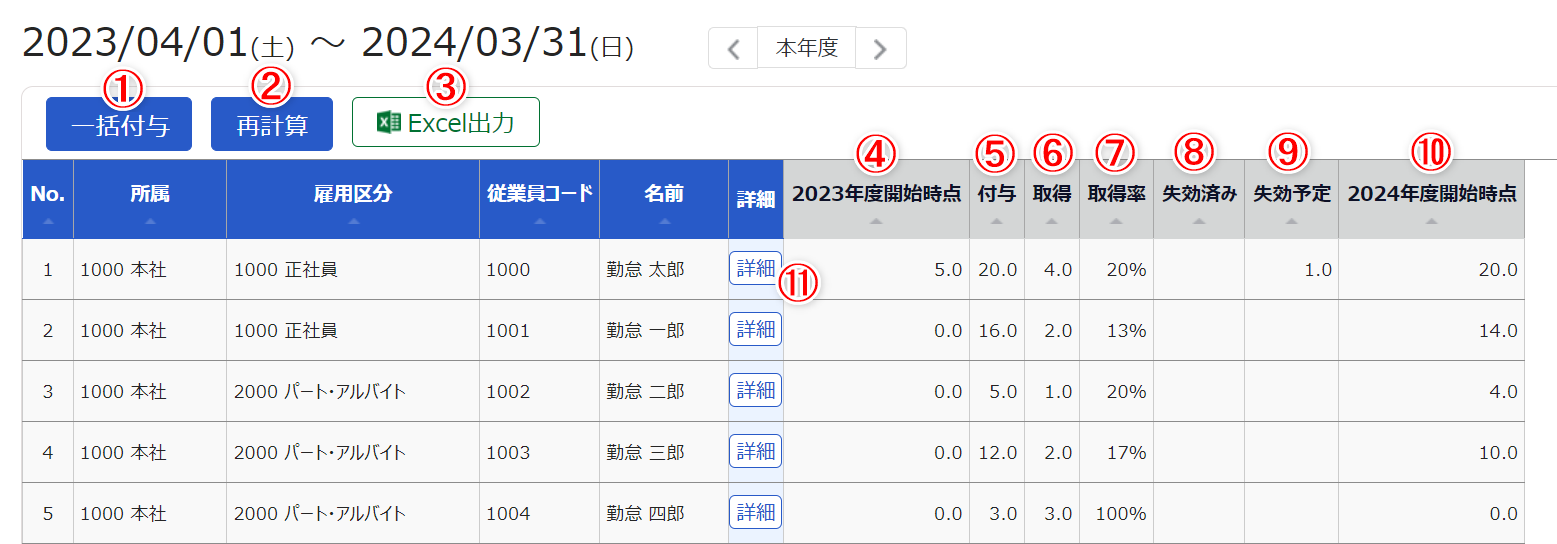
Task: Open 詳細 for 勤怠 一郎
Action: coord(755,329)
